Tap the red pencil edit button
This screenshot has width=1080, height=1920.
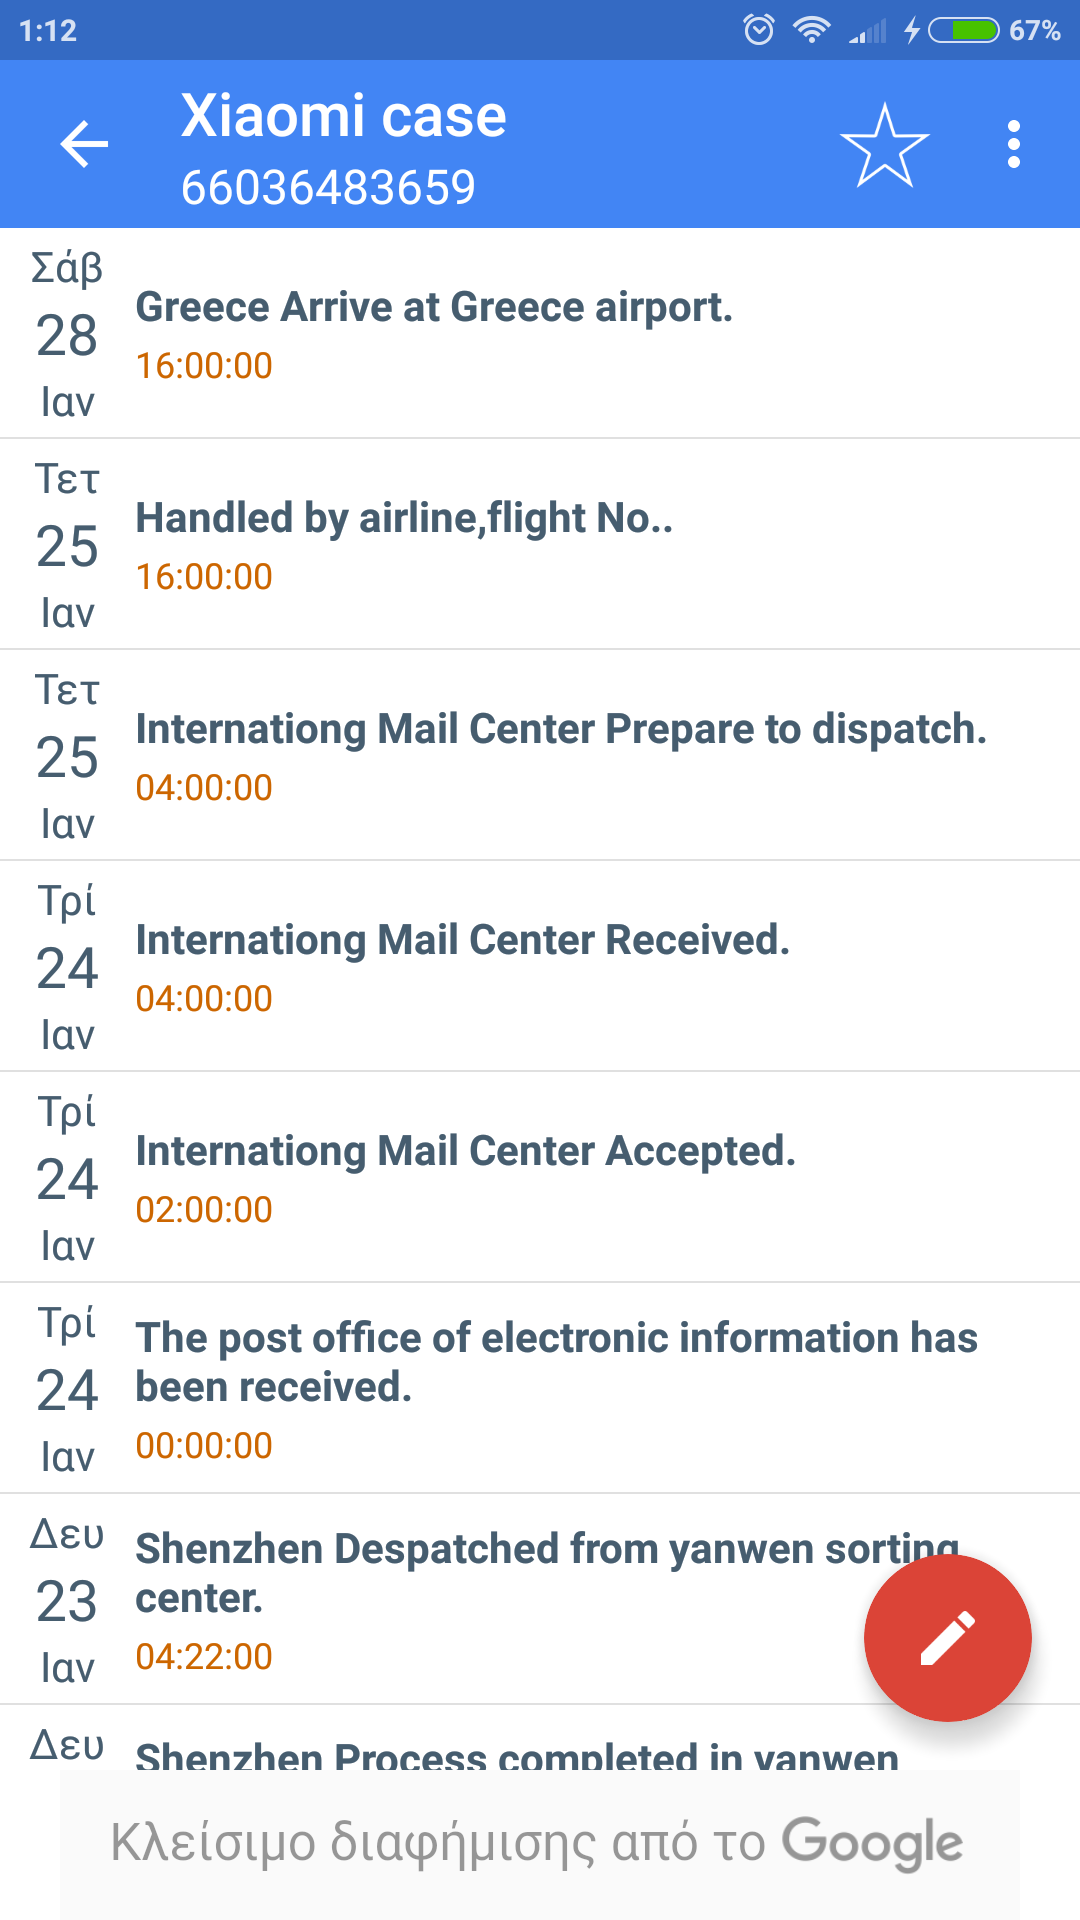coord(947,1638)
